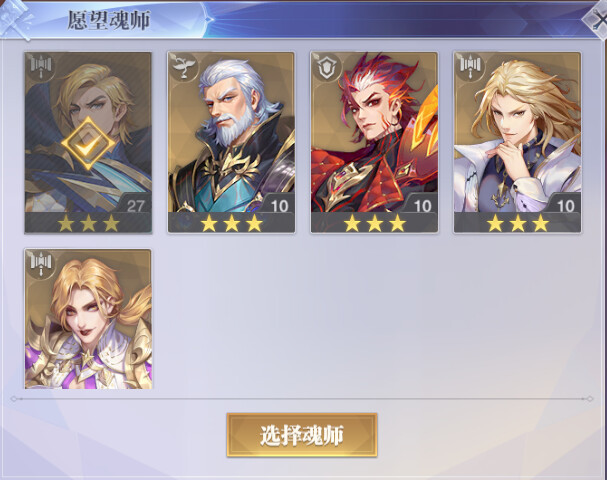Click the level 27 badge on first card
This screenshot has height=480, width=607.
click(x=135, y=205)
